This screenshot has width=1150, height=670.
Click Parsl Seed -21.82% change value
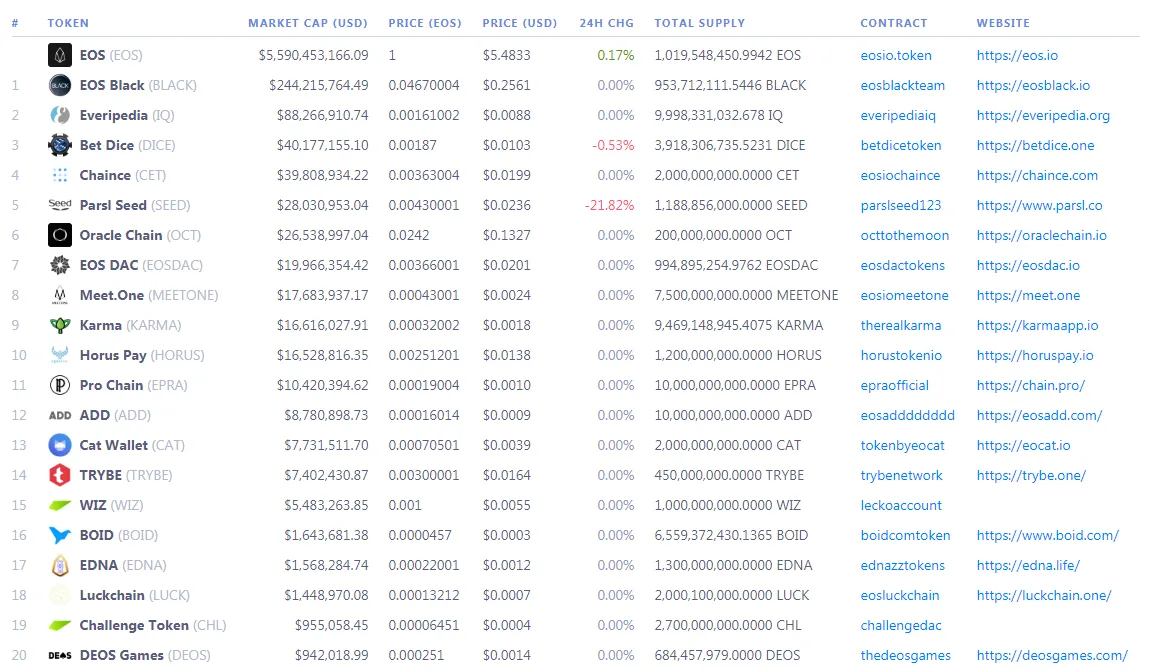(x=609, y=205)
